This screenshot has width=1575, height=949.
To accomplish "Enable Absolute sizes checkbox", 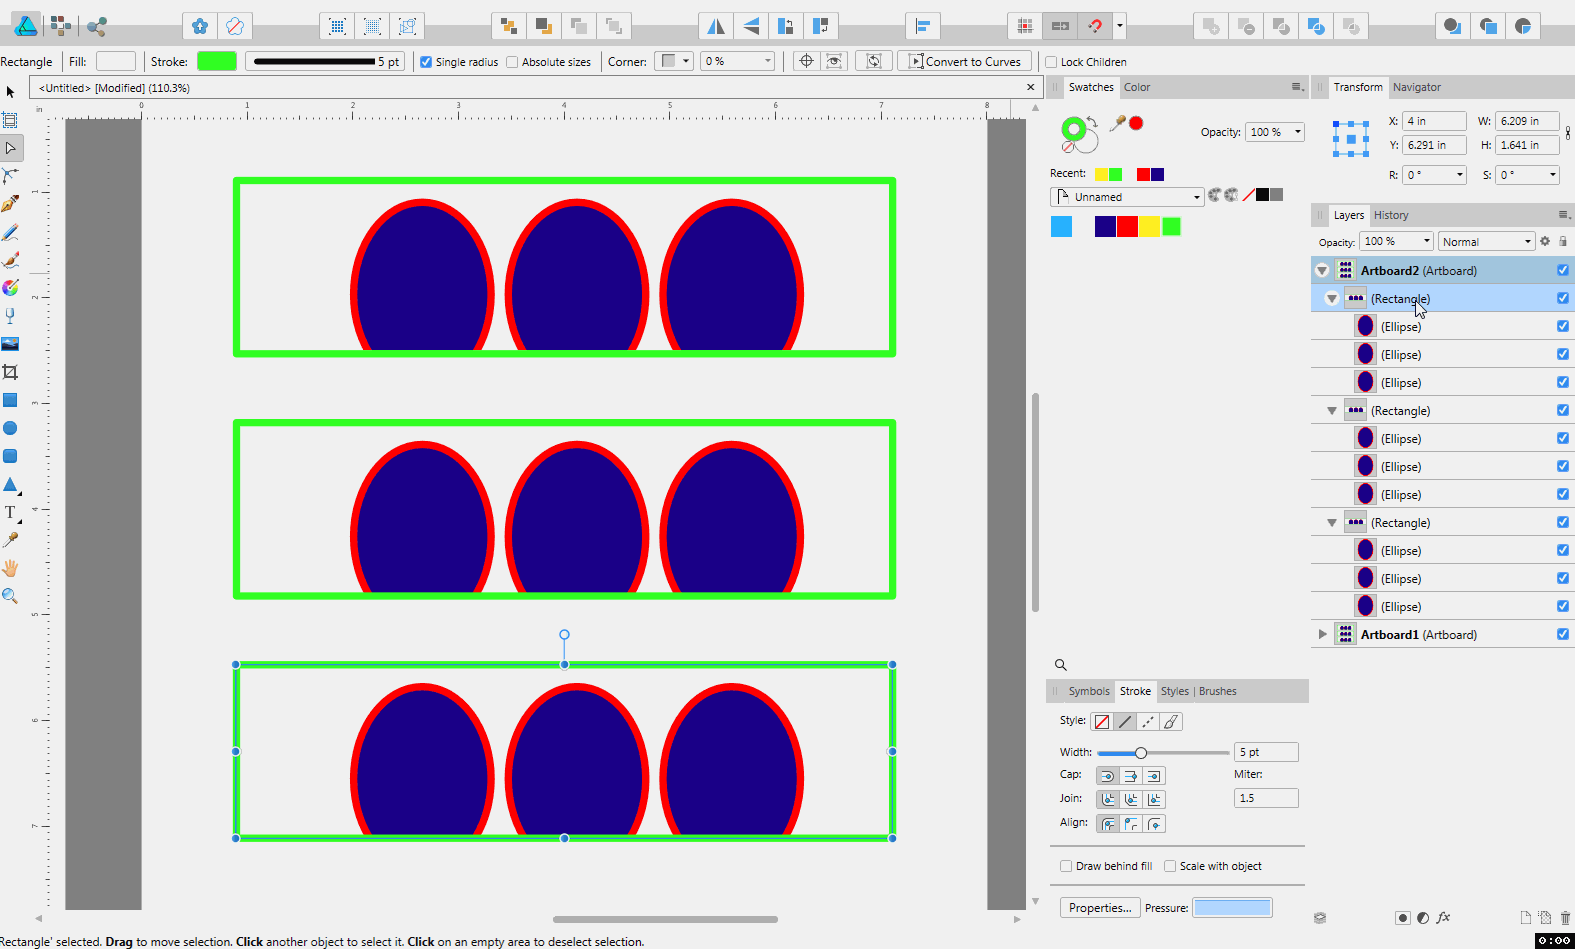I will coord(512,62).
